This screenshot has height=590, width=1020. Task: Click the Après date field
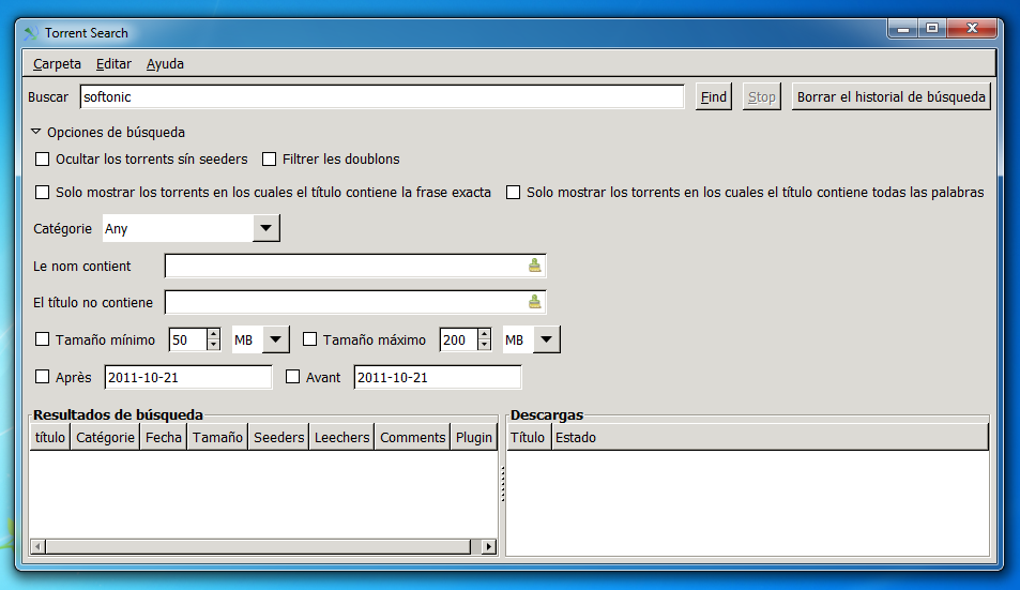tap(188, 377)
